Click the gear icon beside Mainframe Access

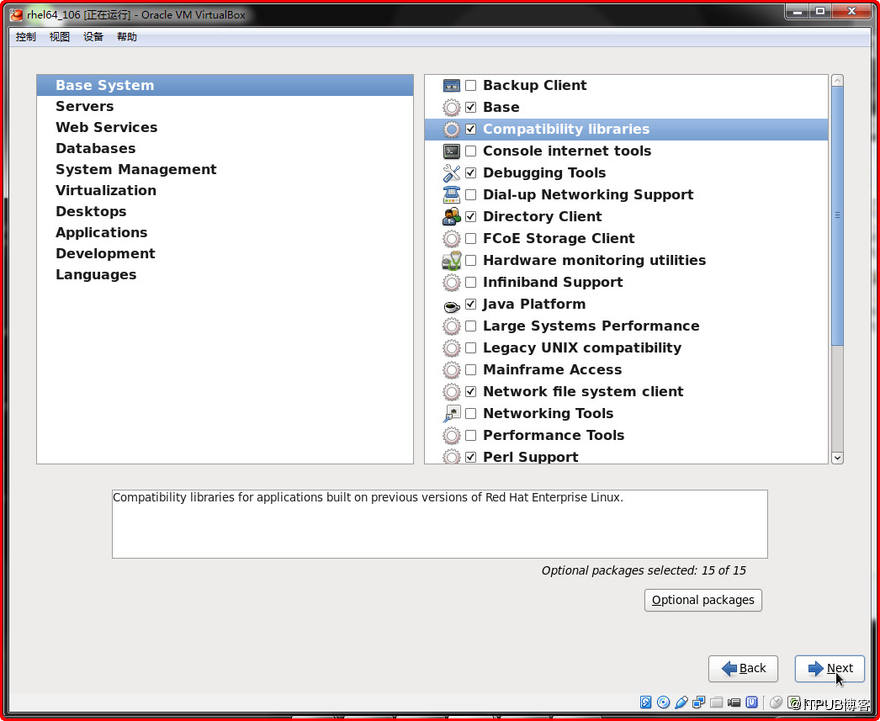coord(451,370)
